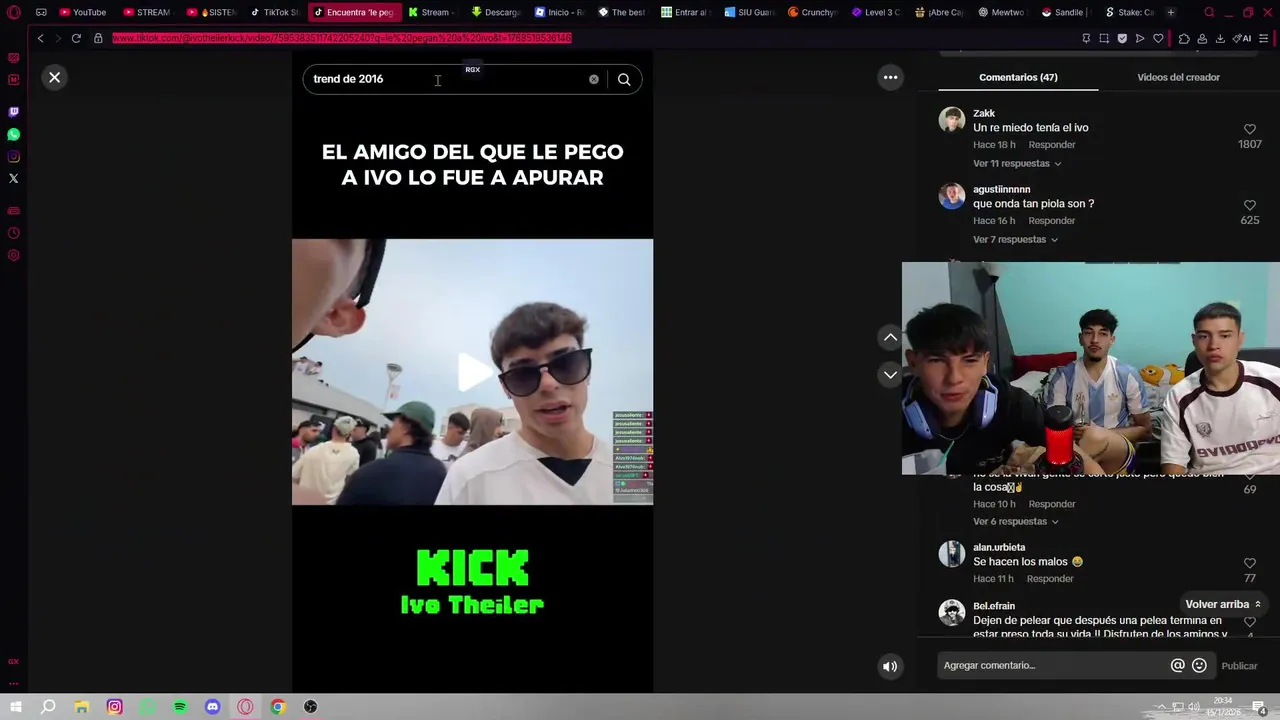Reply to Zakk's comment
The image size is (1280, 720).
pyautogui.click(x=1051, y=144)
